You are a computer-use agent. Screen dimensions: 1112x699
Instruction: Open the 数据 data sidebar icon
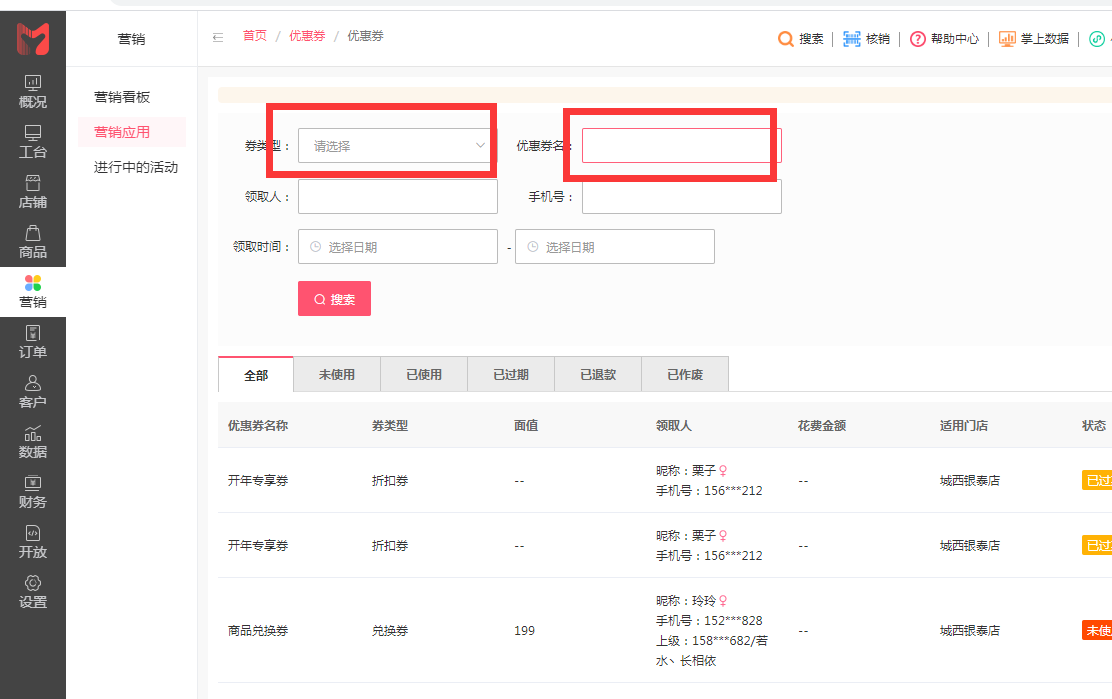point(33,442)
